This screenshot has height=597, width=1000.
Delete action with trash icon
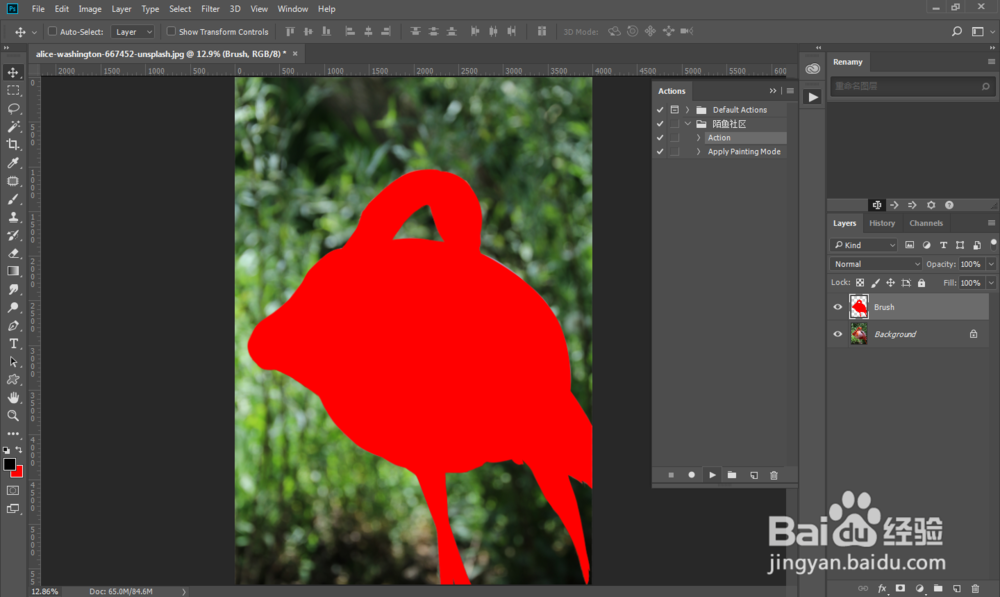click(774, 475)
